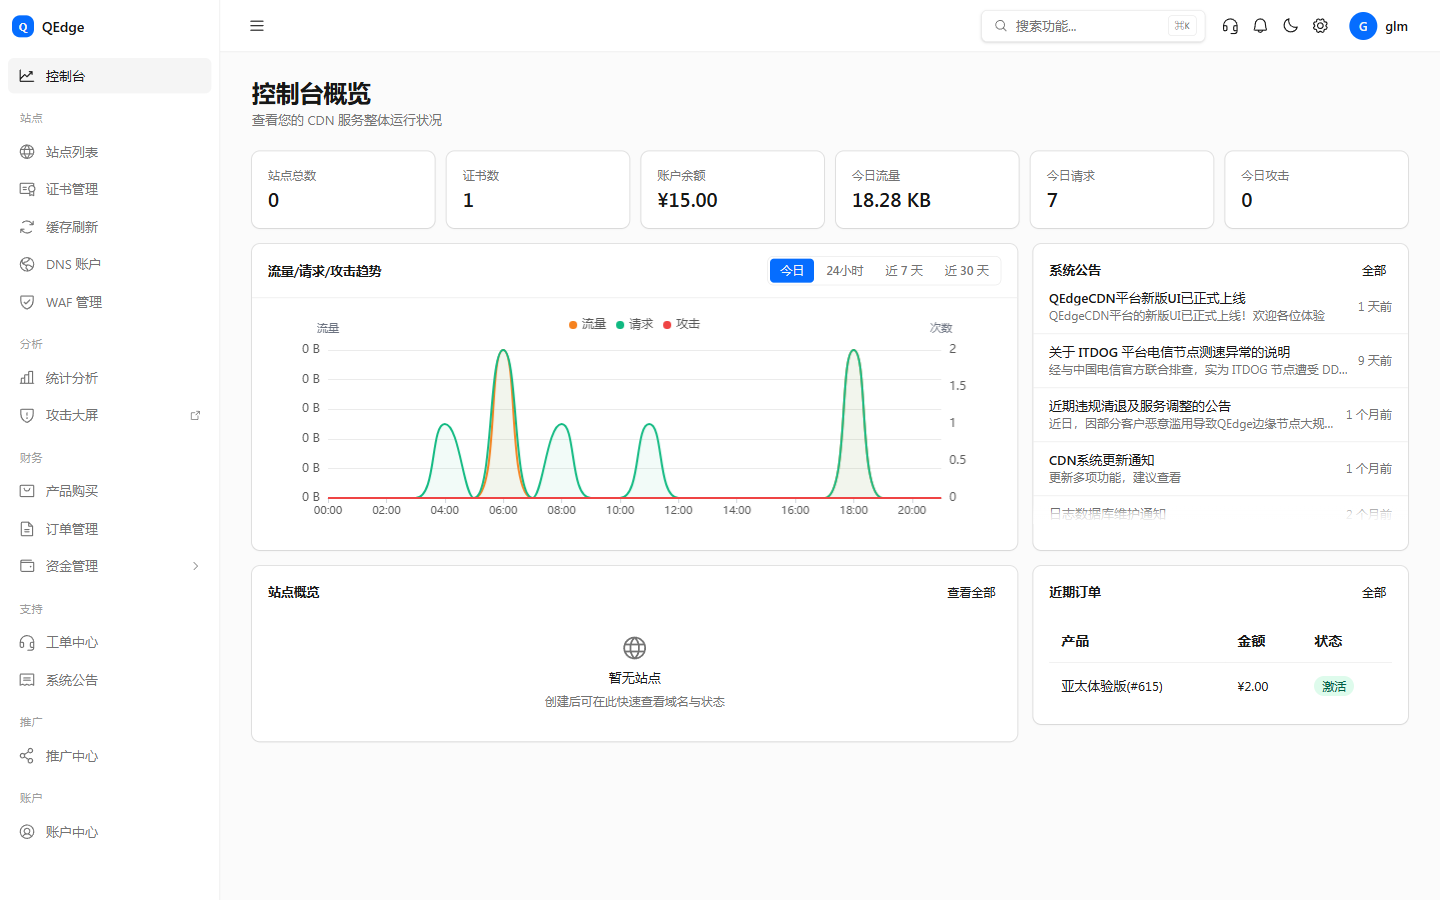Focus the 搜索功能 search field

[x=1093, y=26]
